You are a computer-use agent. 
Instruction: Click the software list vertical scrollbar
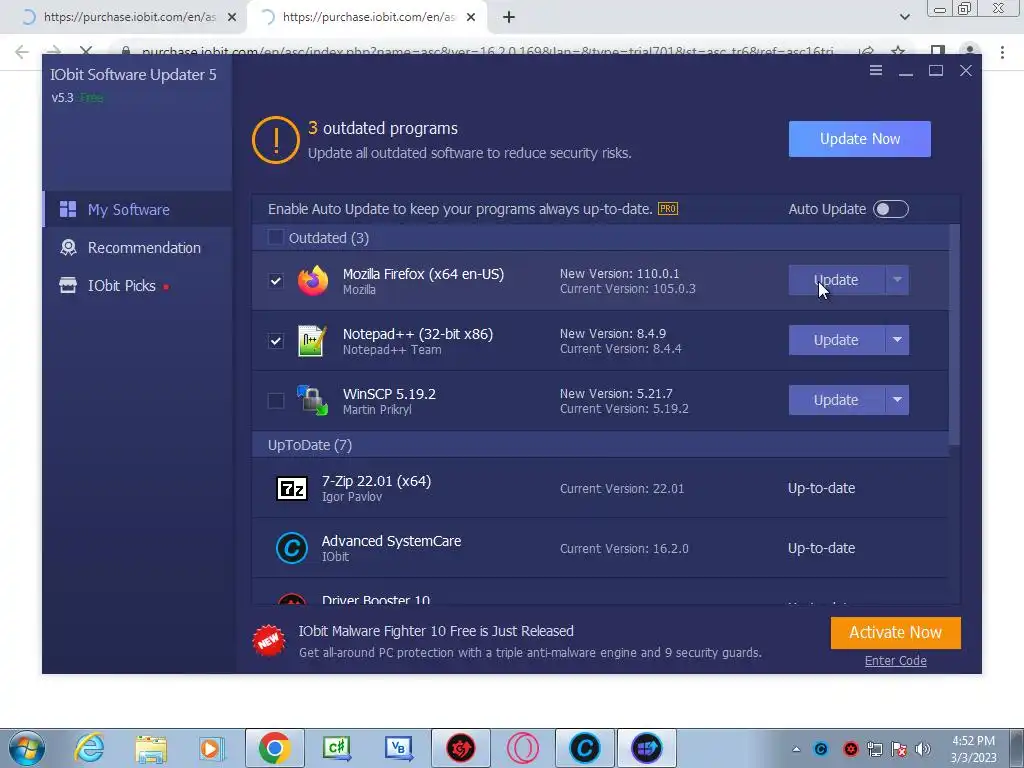[954, 334]
